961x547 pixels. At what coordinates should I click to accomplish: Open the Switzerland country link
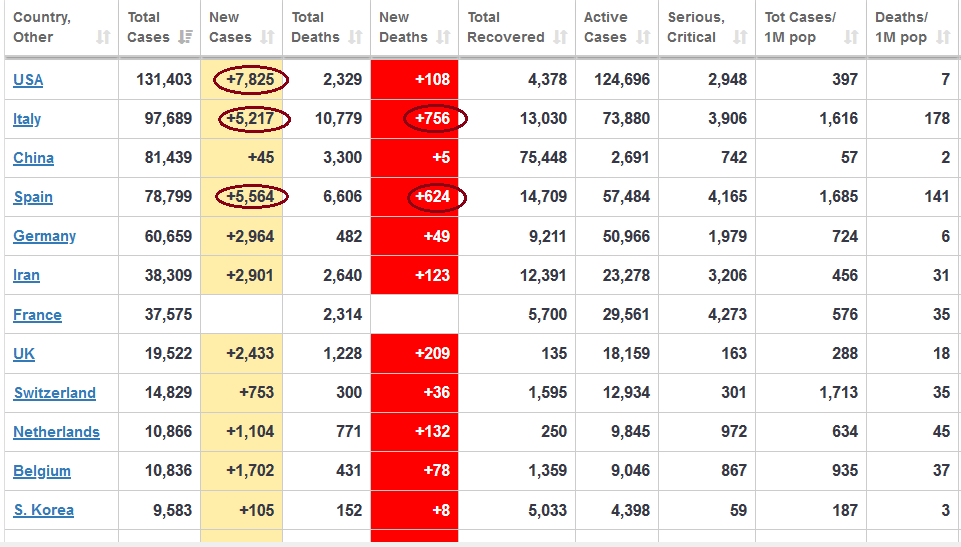coord(55,393)
